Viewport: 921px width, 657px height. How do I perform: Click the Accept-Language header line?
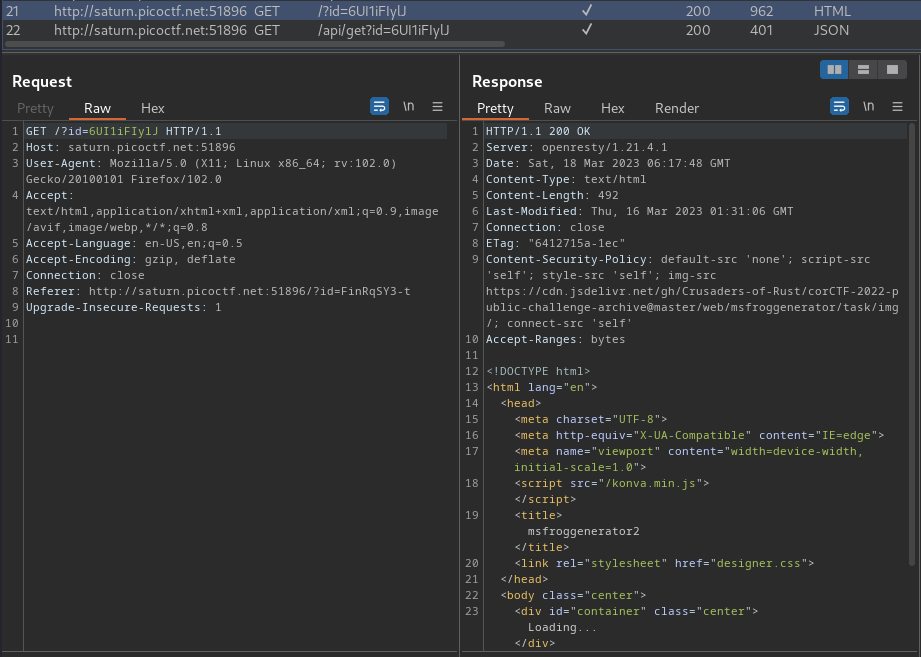(134, 243)
